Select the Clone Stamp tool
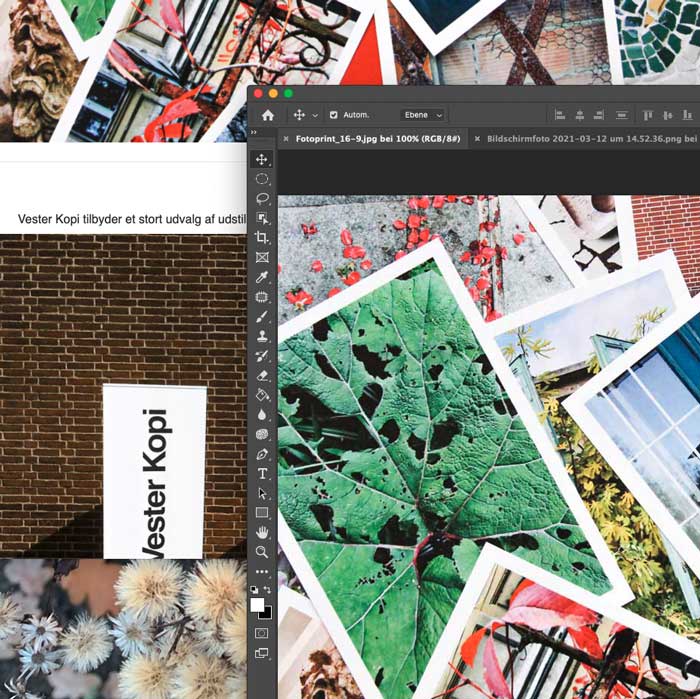Viewport: 700px width, 699px height. point(262,336)
